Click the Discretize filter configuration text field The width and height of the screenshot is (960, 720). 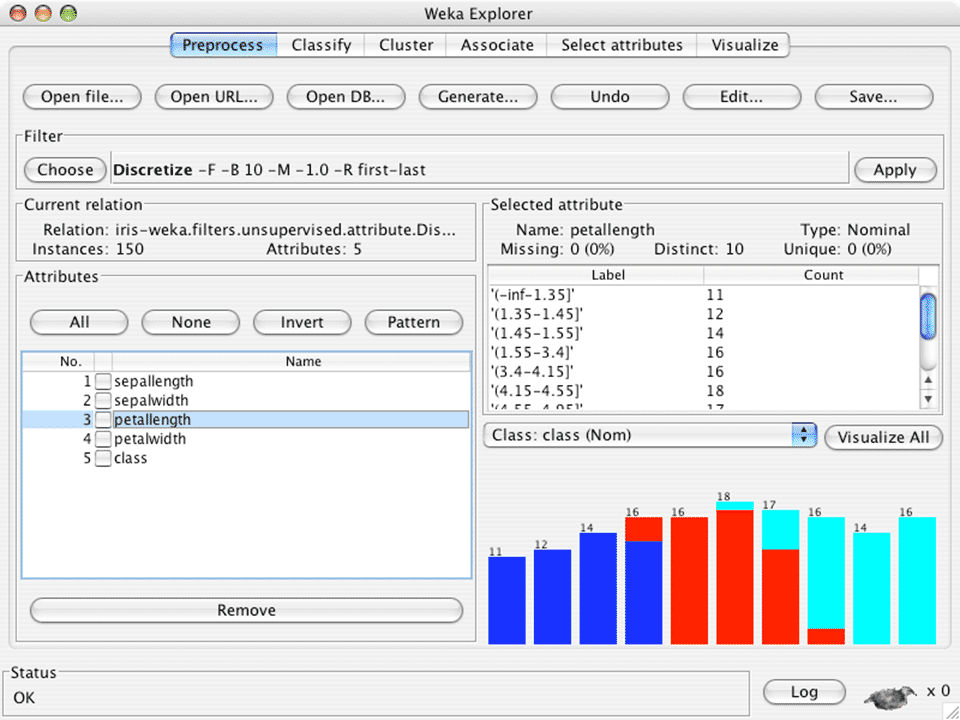point(478,170)
